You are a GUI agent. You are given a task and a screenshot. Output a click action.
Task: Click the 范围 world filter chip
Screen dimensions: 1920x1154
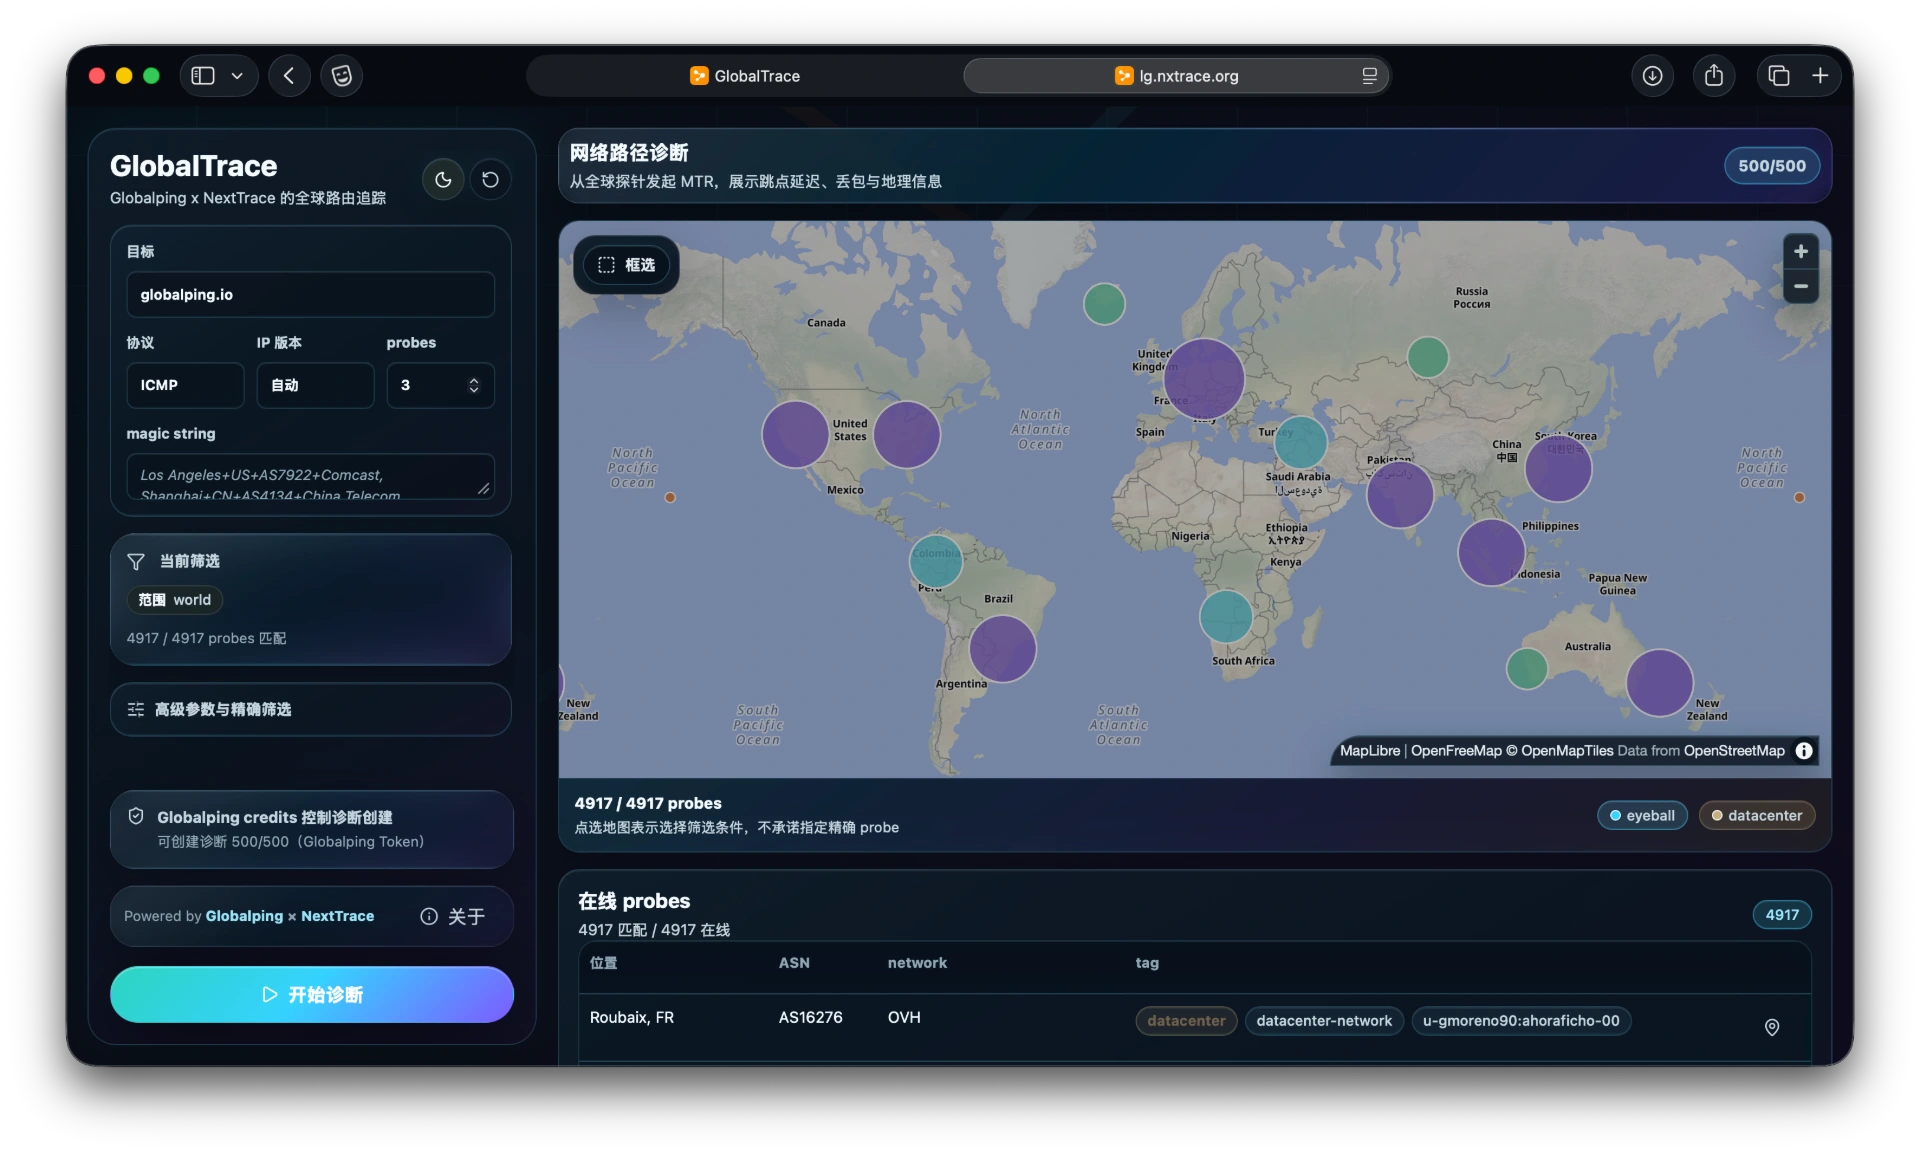[175, 600]
